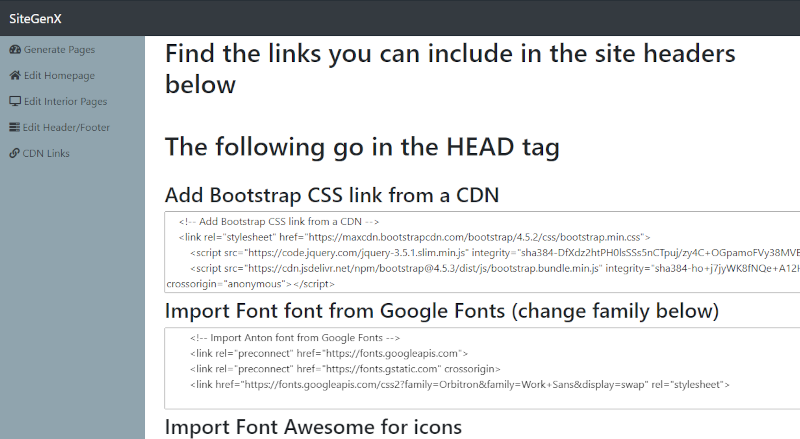Click the bootstrap.bundle.min.js script line
The height and width of the screenshot is (439, 800).
pyautogui.click(x=495, y=269)
